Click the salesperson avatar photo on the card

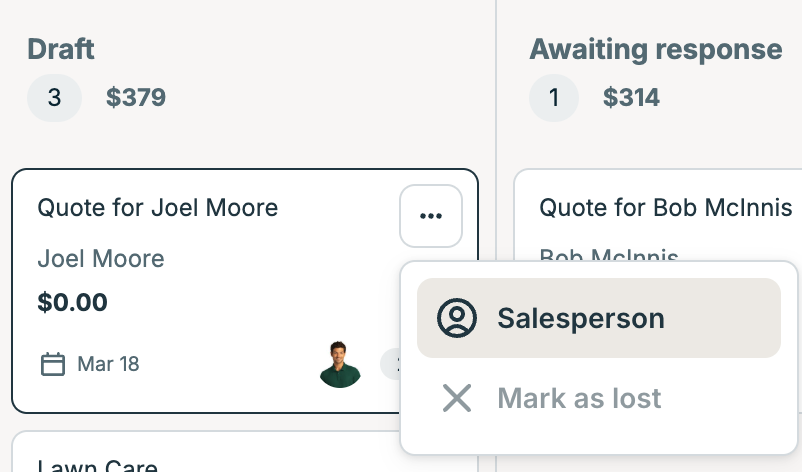tap(340, 364)
